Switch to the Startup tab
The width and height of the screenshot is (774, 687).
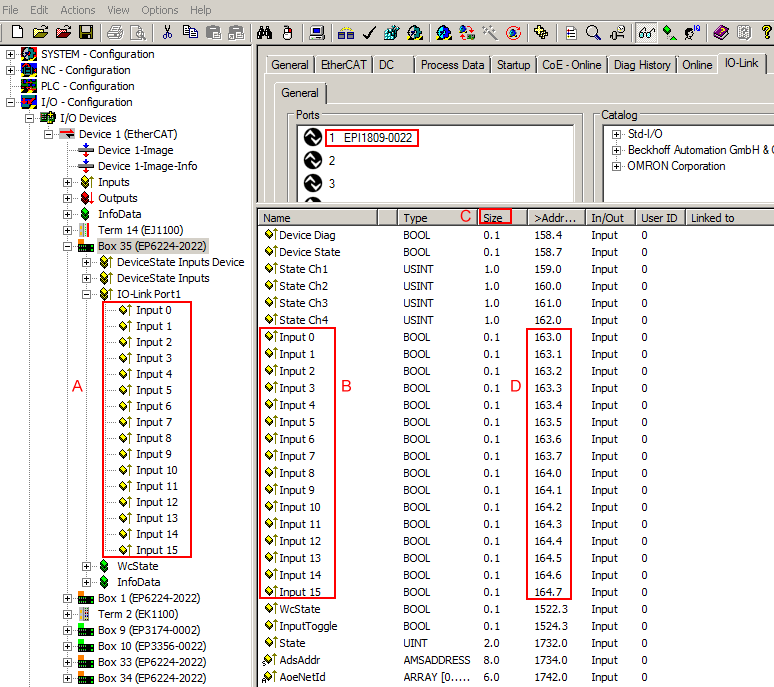coord(513,65)
